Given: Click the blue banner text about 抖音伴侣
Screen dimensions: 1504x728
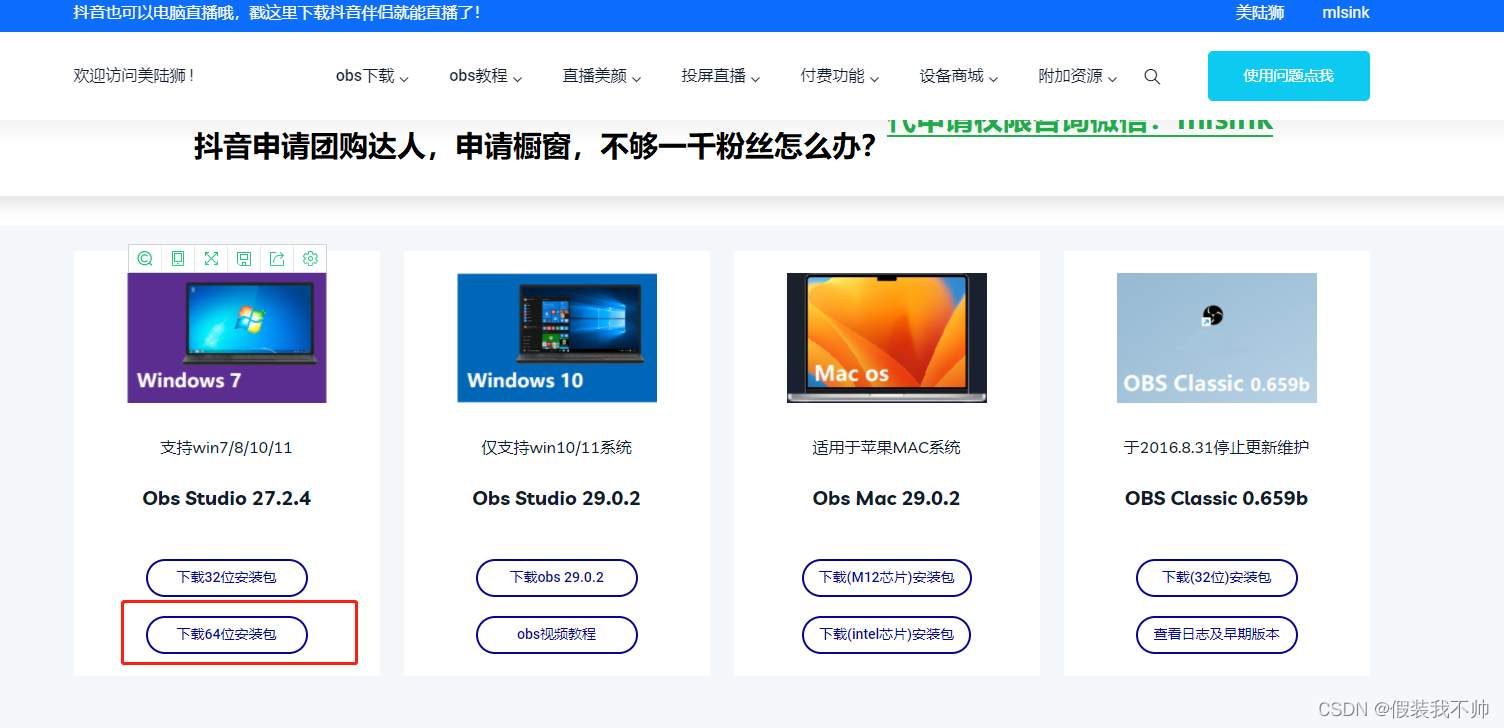Looking at the screenshot, I should (277, 13).
